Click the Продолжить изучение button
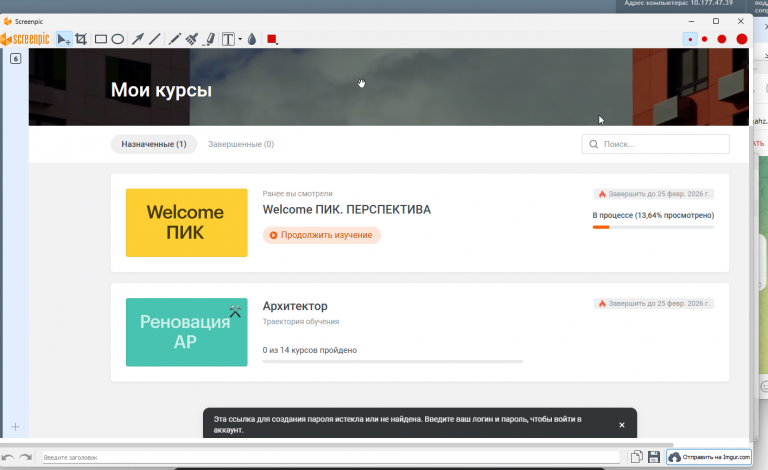768x470 pixels. pyautogui.click(x=321, y=235)
